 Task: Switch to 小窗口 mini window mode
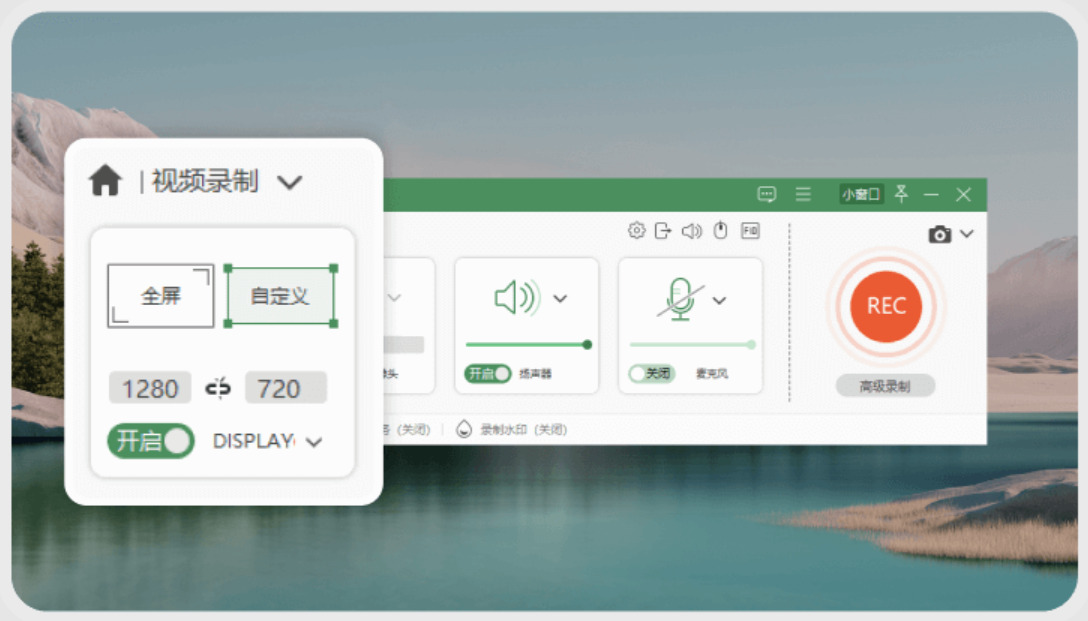[x=861, y=194]
